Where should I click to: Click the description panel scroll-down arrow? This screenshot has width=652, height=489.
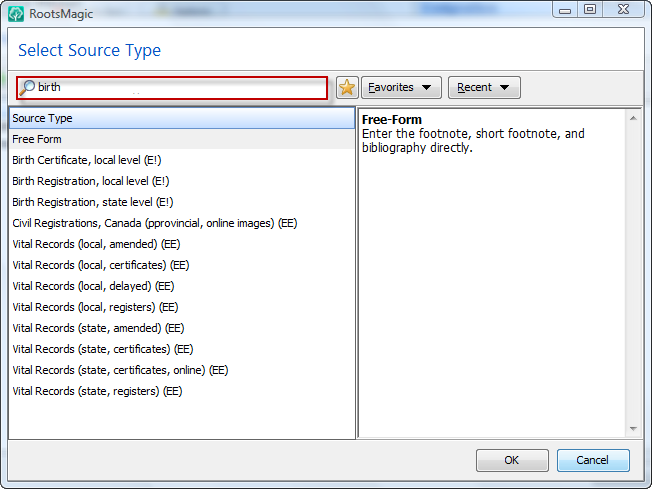633,428
